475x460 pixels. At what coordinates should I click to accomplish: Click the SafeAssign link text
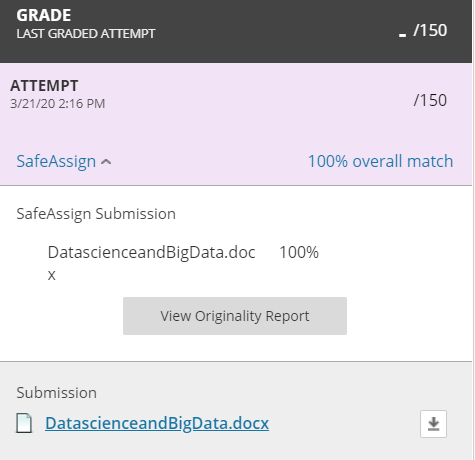(56, 161)
